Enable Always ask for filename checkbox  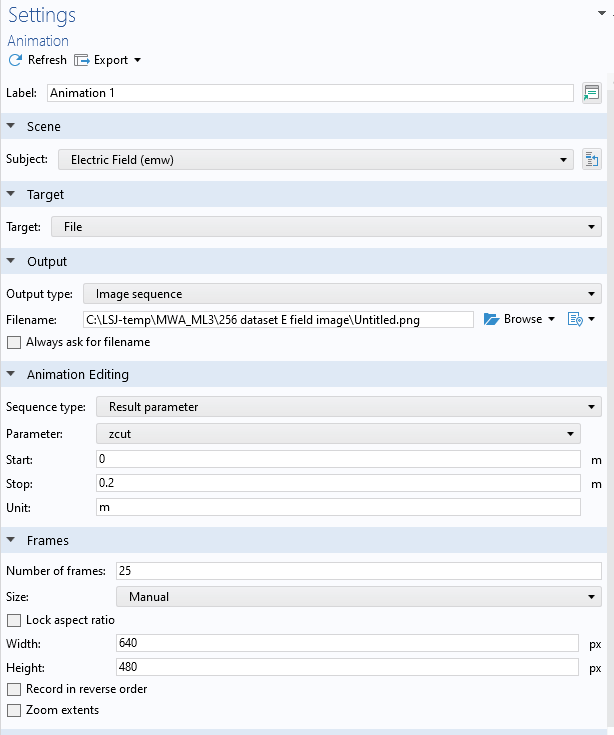click(14, 342)
